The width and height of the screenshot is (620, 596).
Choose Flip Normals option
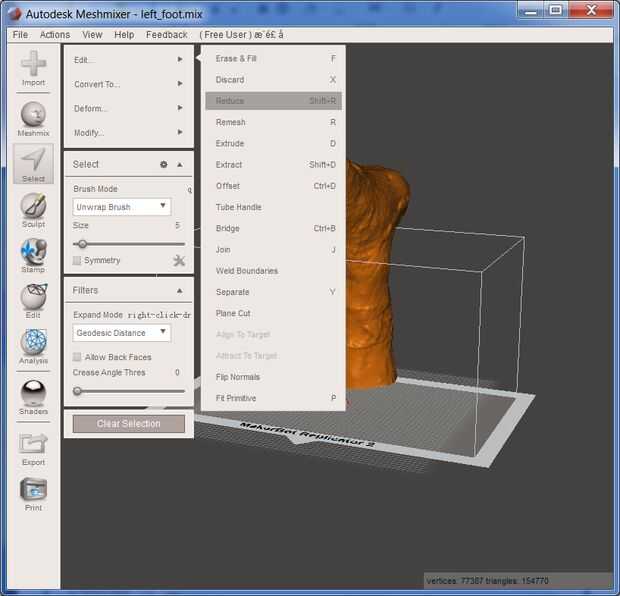pos(273,377)
